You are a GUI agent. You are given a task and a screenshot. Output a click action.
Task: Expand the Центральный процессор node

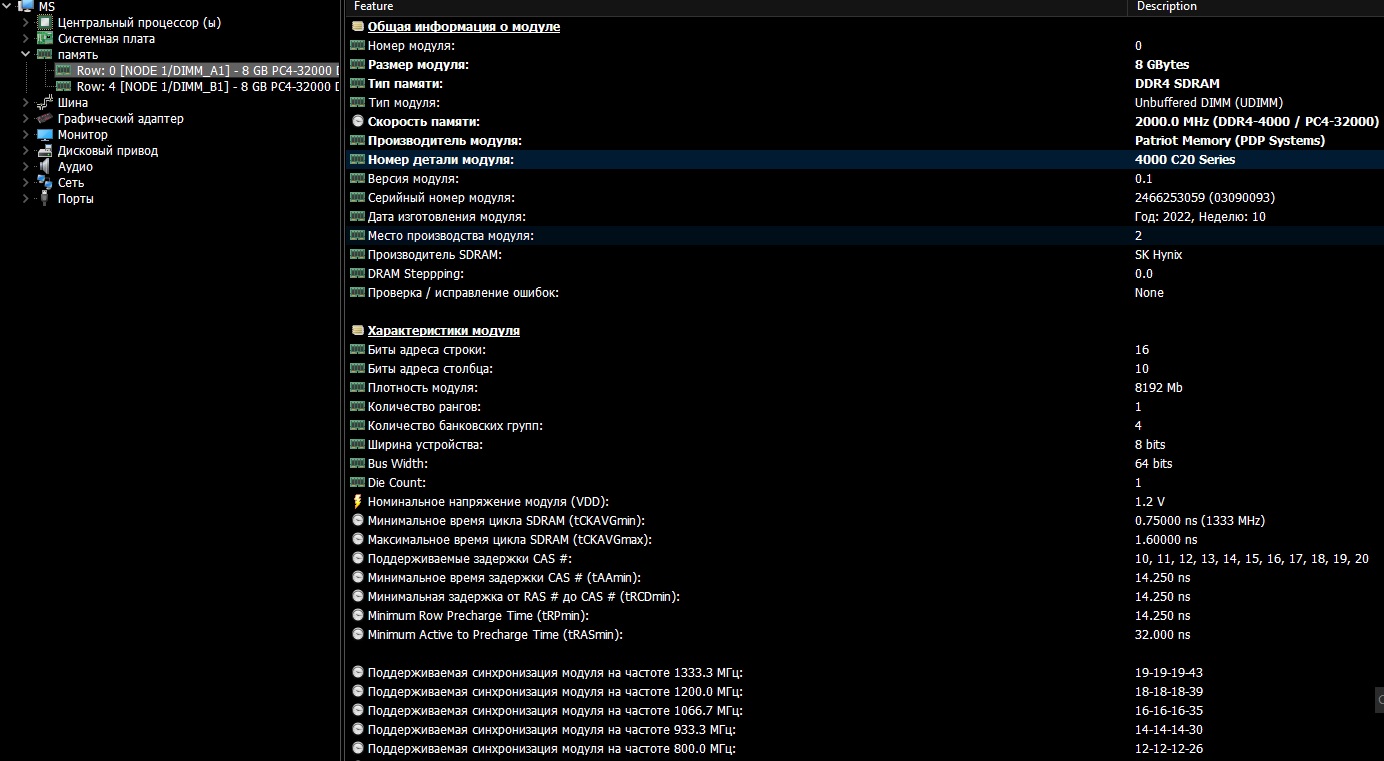(x=26, y=22)
